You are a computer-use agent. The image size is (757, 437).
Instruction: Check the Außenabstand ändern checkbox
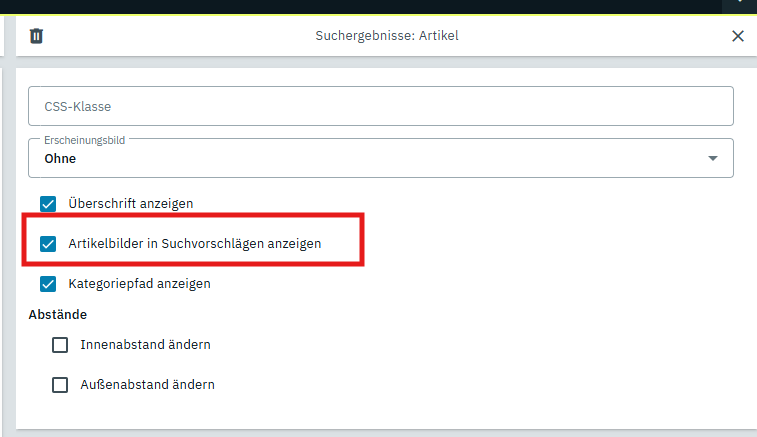(x=60, y=384)
